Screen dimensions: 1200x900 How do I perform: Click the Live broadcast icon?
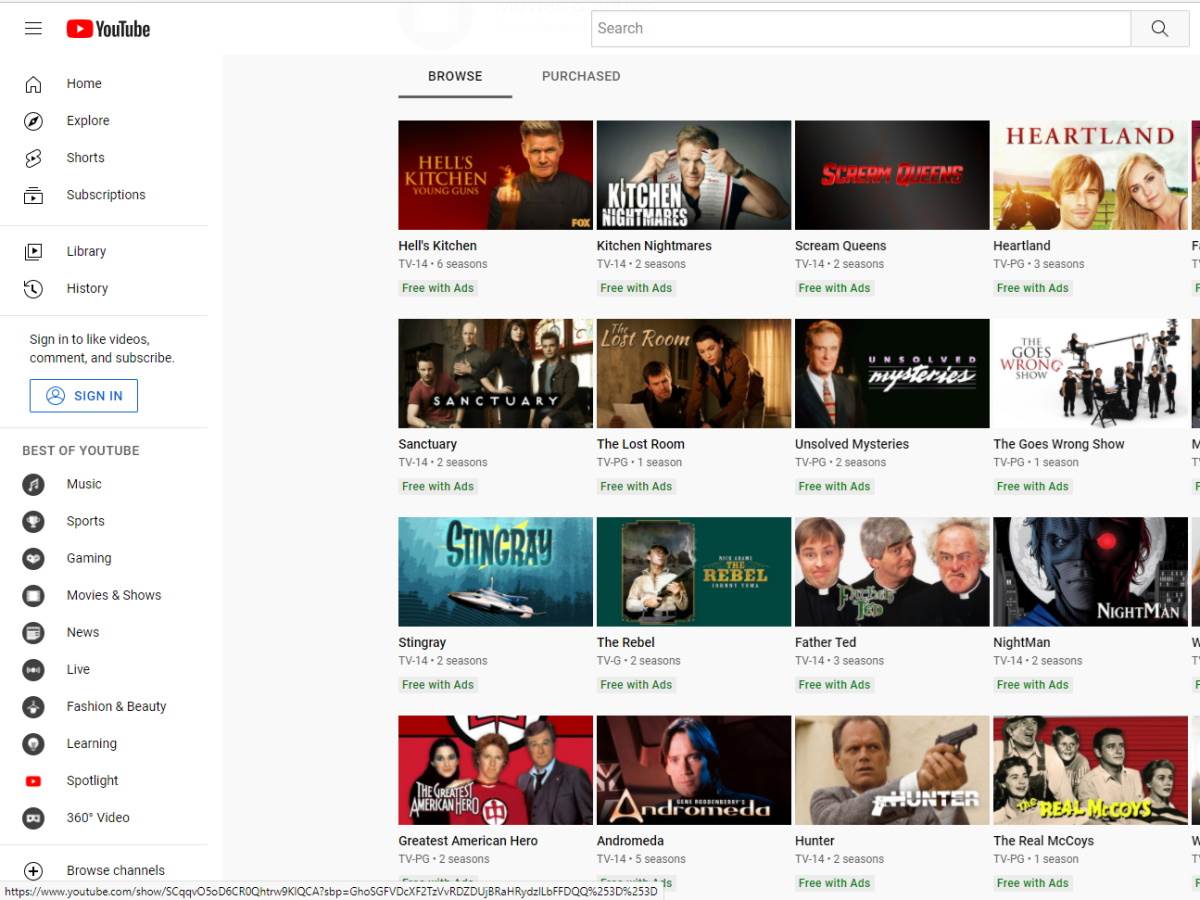pos(33,670)
